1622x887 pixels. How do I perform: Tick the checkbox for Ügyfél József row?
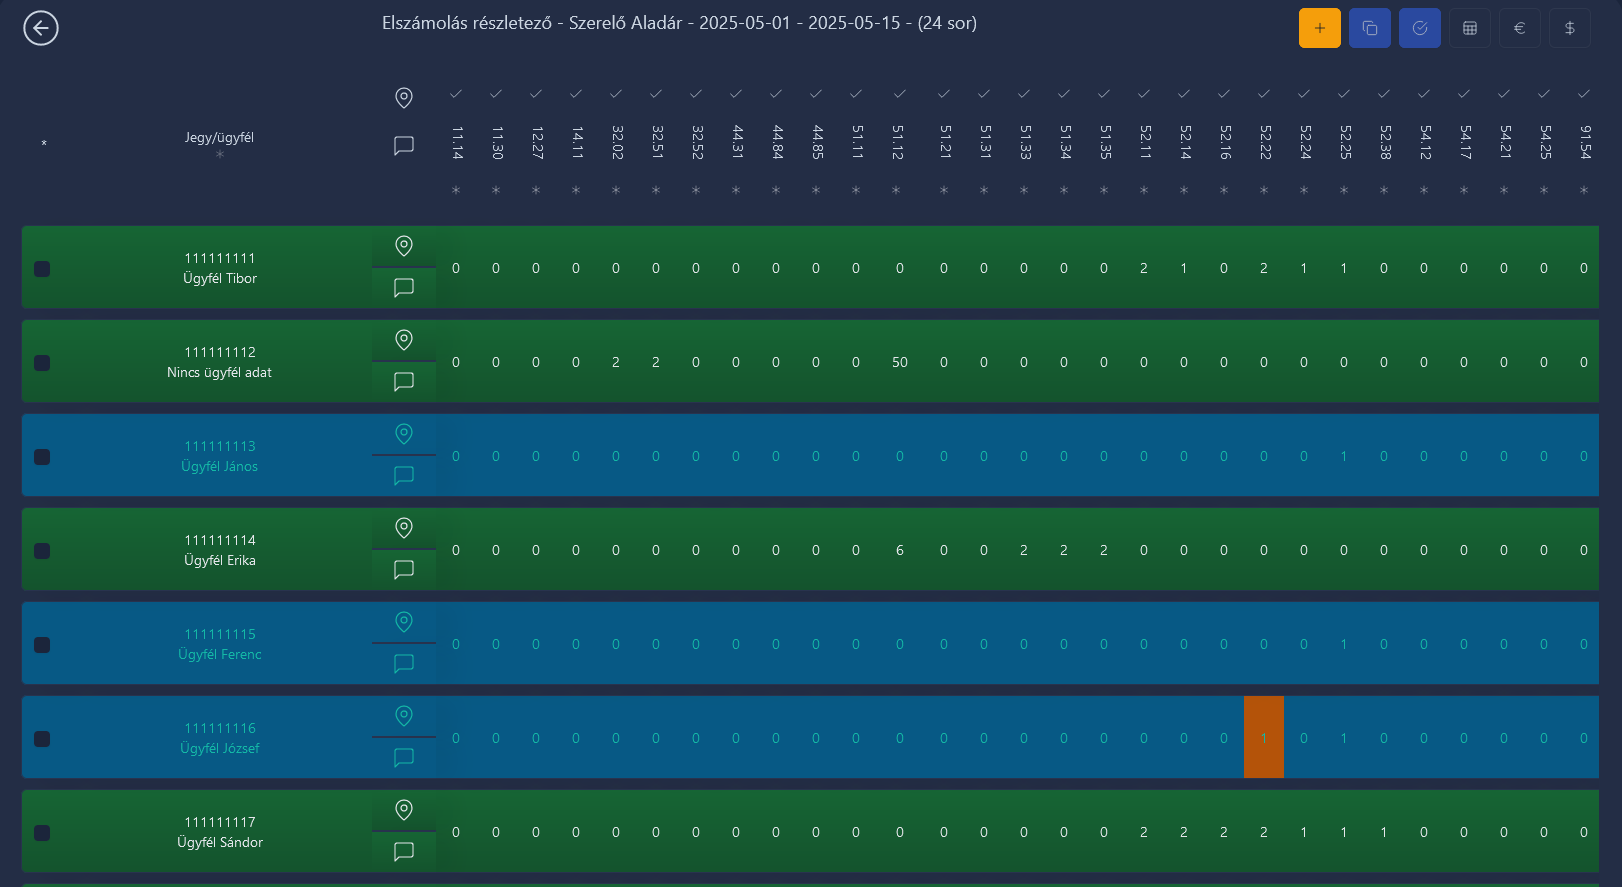pyautogui.click(x=42, y=739)
